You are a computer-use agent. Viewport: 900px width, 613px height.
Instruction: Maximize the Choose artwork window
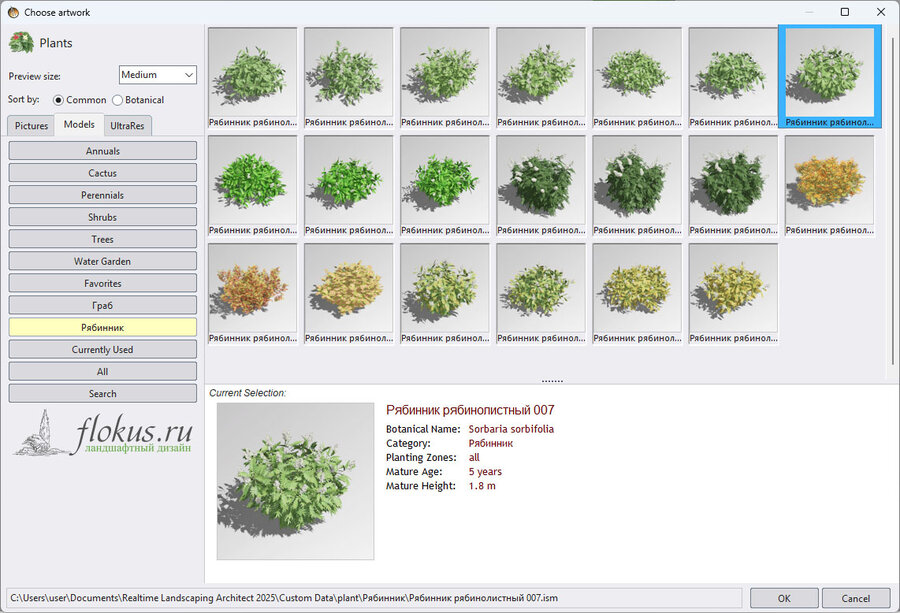(844, 12)
